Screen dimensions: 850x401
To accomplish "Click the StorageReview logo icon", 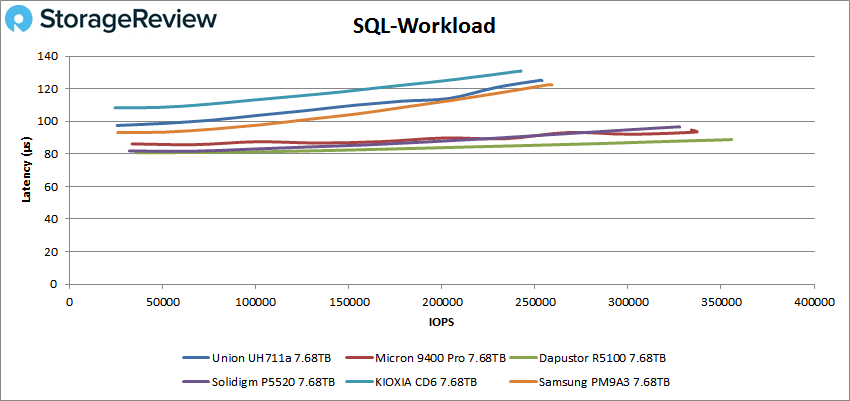I will 20,20.
